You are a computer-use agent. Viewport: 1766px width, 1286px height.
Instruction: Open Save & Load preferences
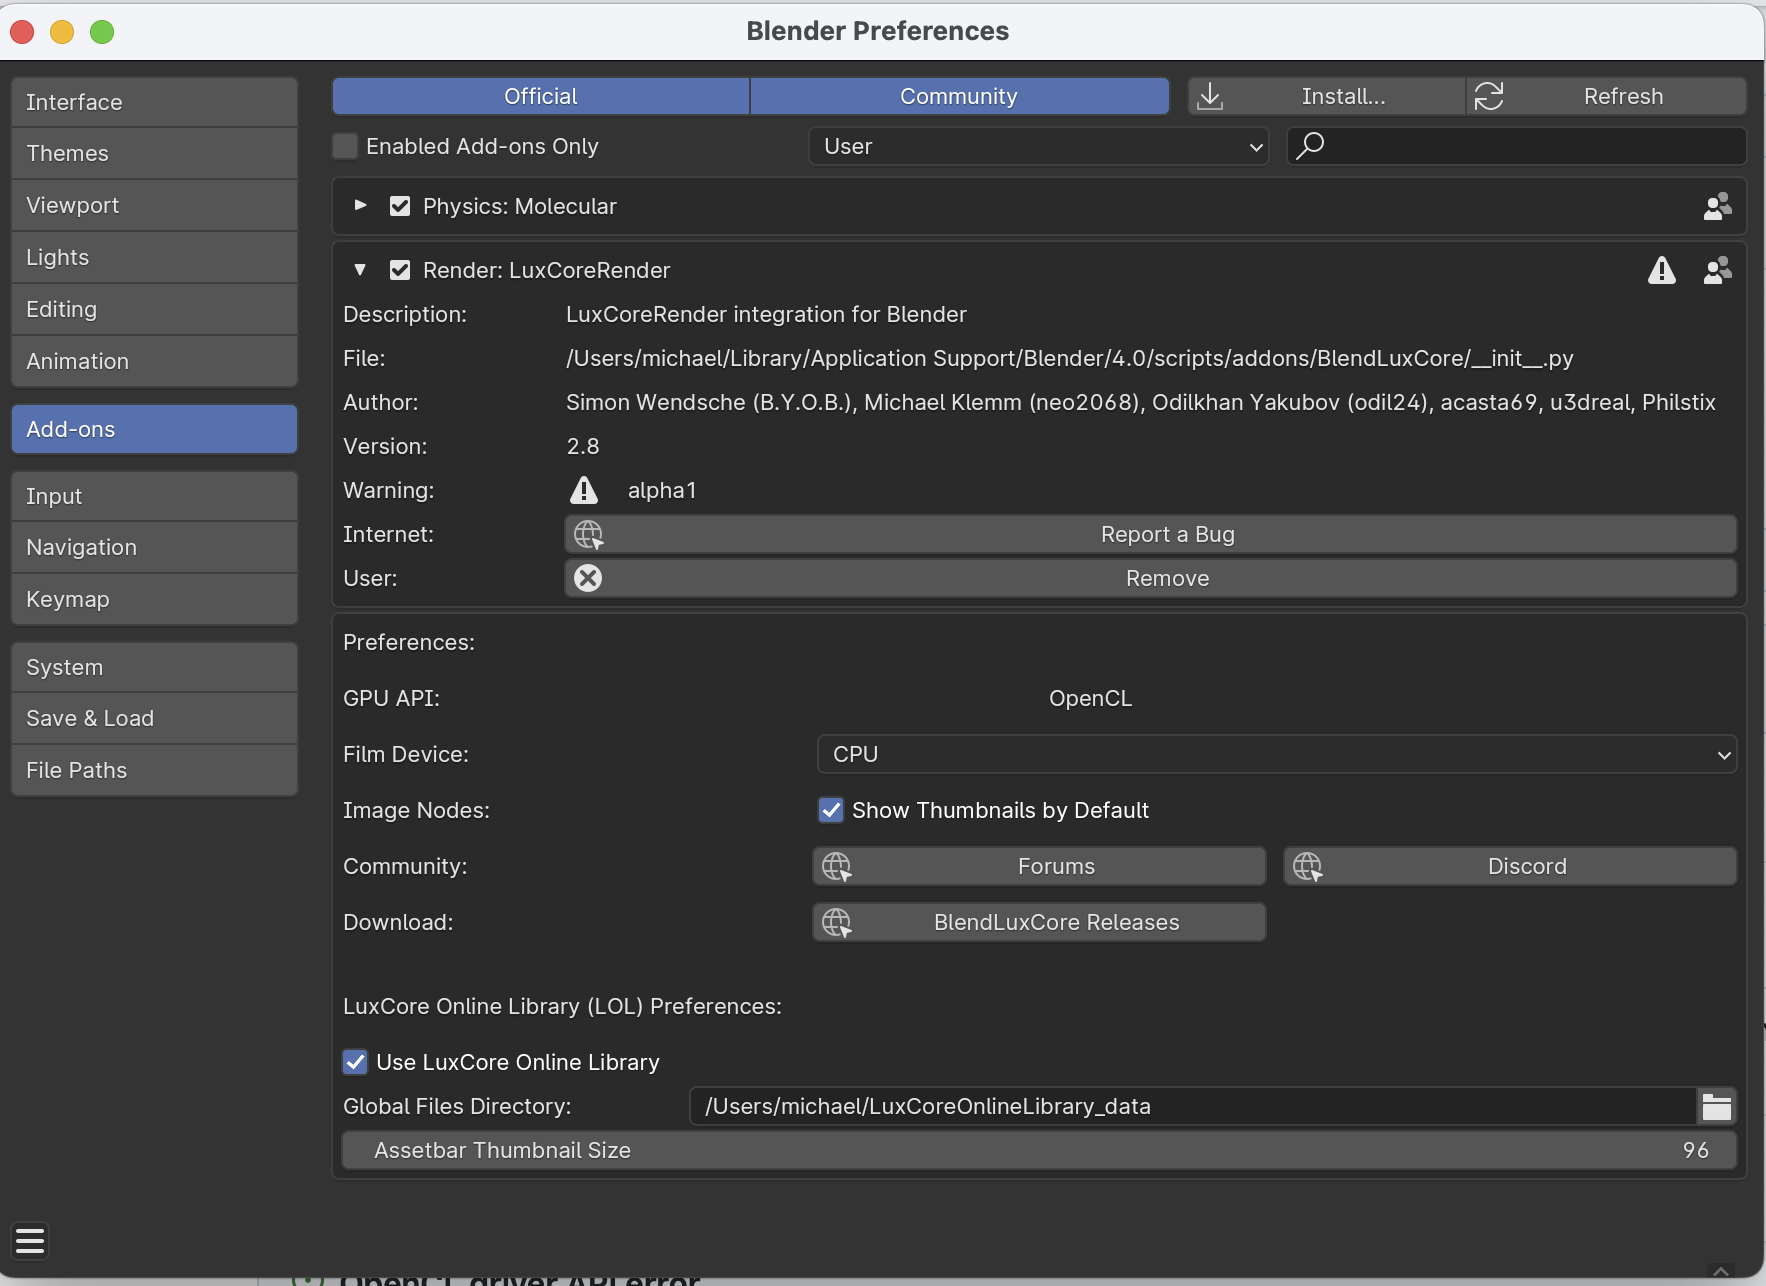[x=154, y=718]
